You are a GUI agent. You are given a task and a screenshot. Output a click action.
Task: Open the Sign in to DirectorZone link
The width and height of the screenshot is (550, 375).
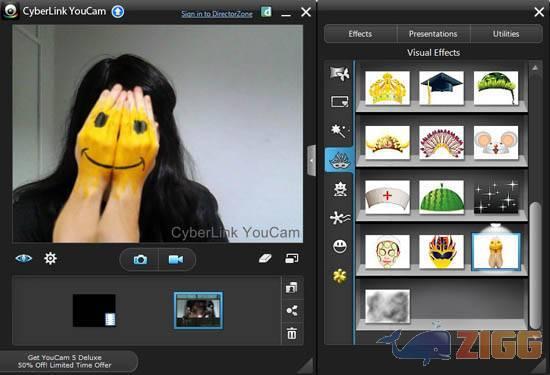point(217,14)
